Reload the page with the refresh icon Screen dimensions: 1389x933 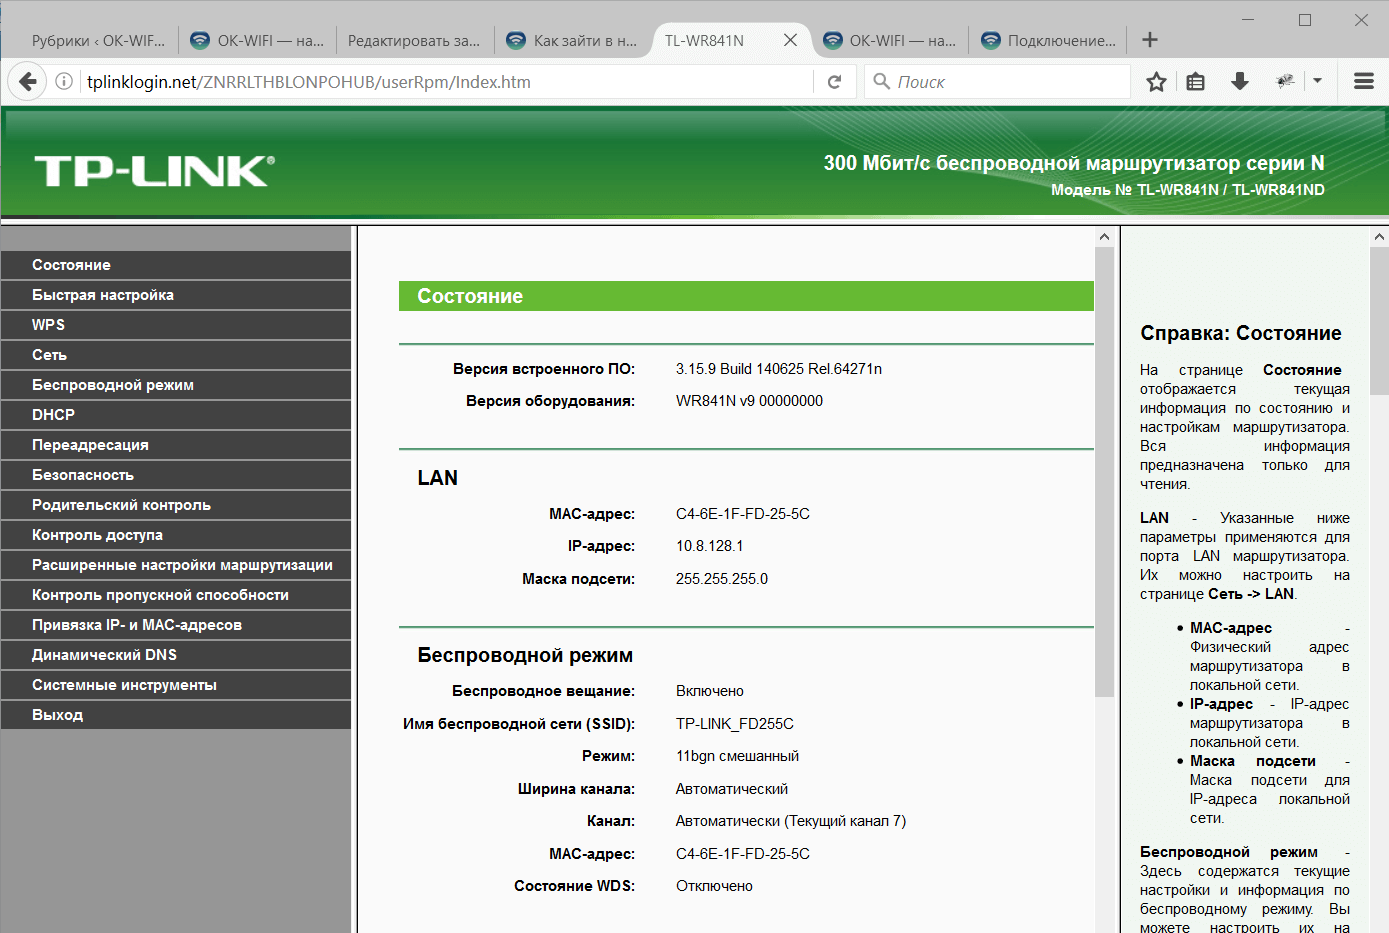pyautogui.click(x=834, y=82)
